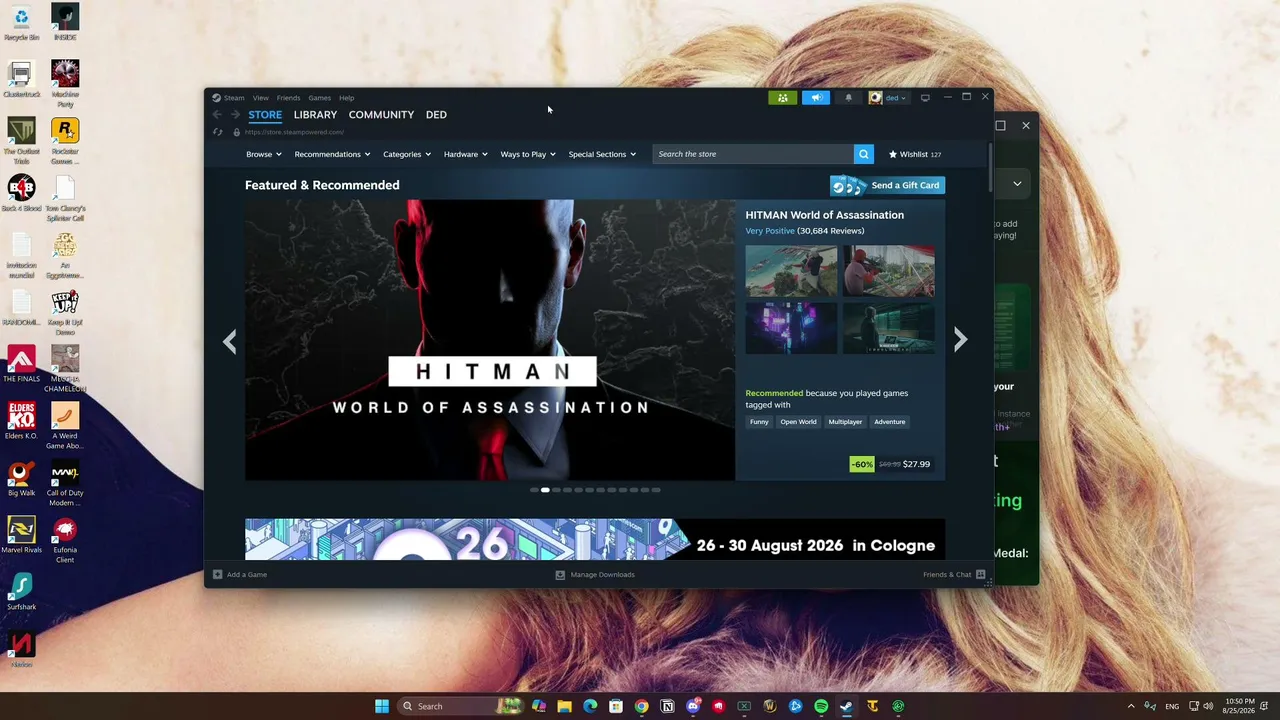Reload the Steam store page
Viewport: 1280px width, 720px height.
217,132
